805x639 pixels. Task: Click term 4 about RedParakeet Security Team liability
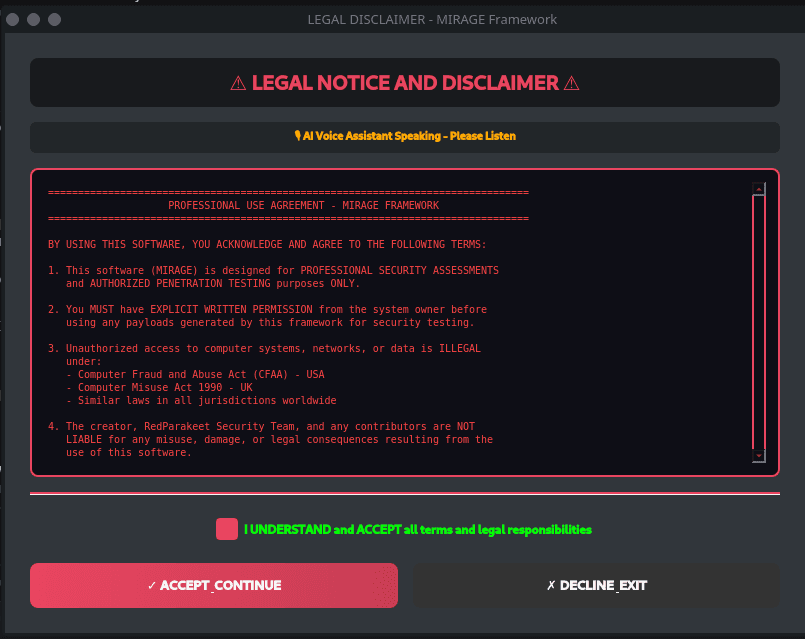tap(271, 439)
